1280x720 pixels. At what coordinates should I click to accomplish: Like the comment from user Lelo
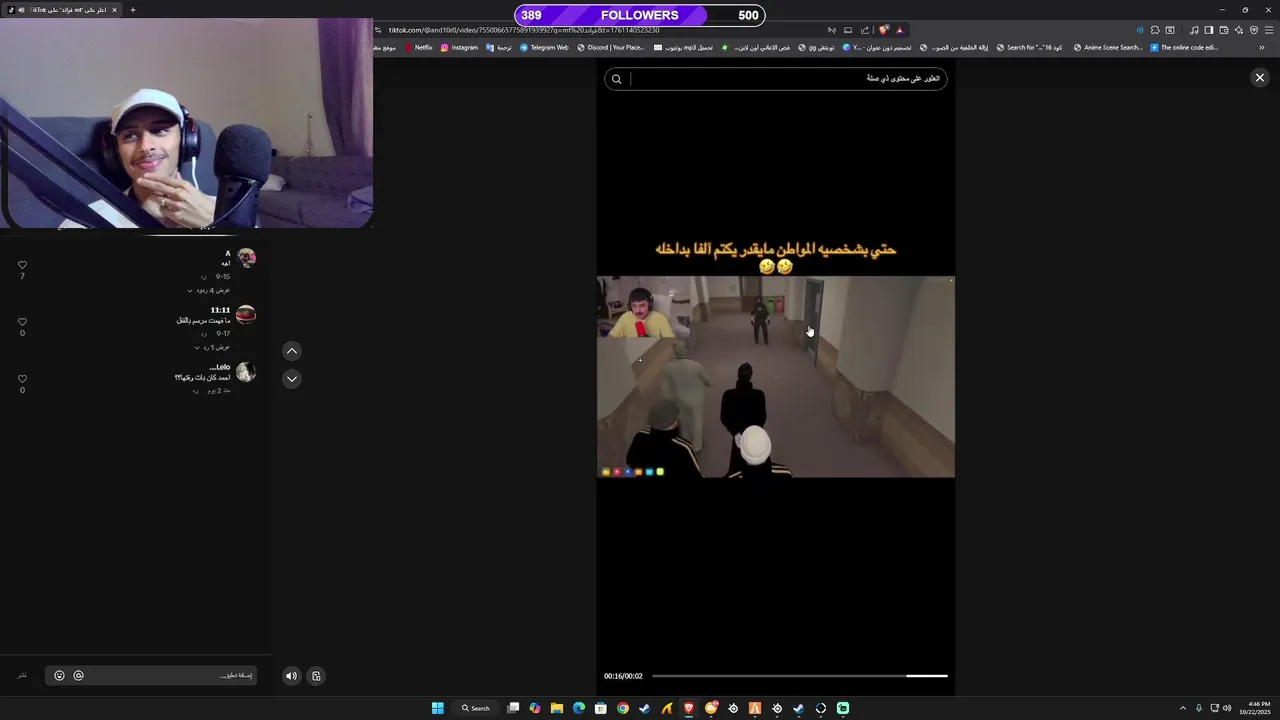click(22, 379)
